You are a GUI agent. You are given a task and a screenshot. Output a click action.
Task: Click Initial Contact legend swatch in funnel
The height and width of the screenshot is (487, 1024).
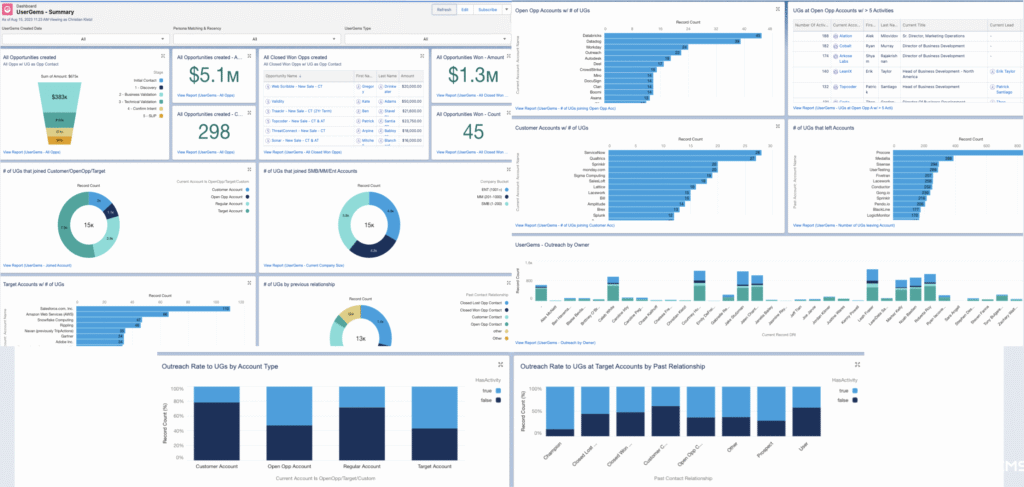161,79
